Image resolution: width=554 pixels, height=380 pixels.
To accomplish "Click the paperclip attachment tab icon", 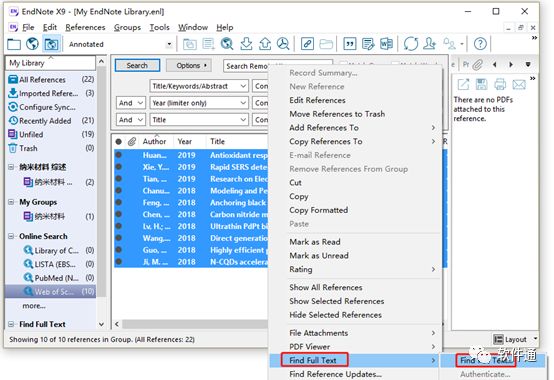I will (477, 65).
